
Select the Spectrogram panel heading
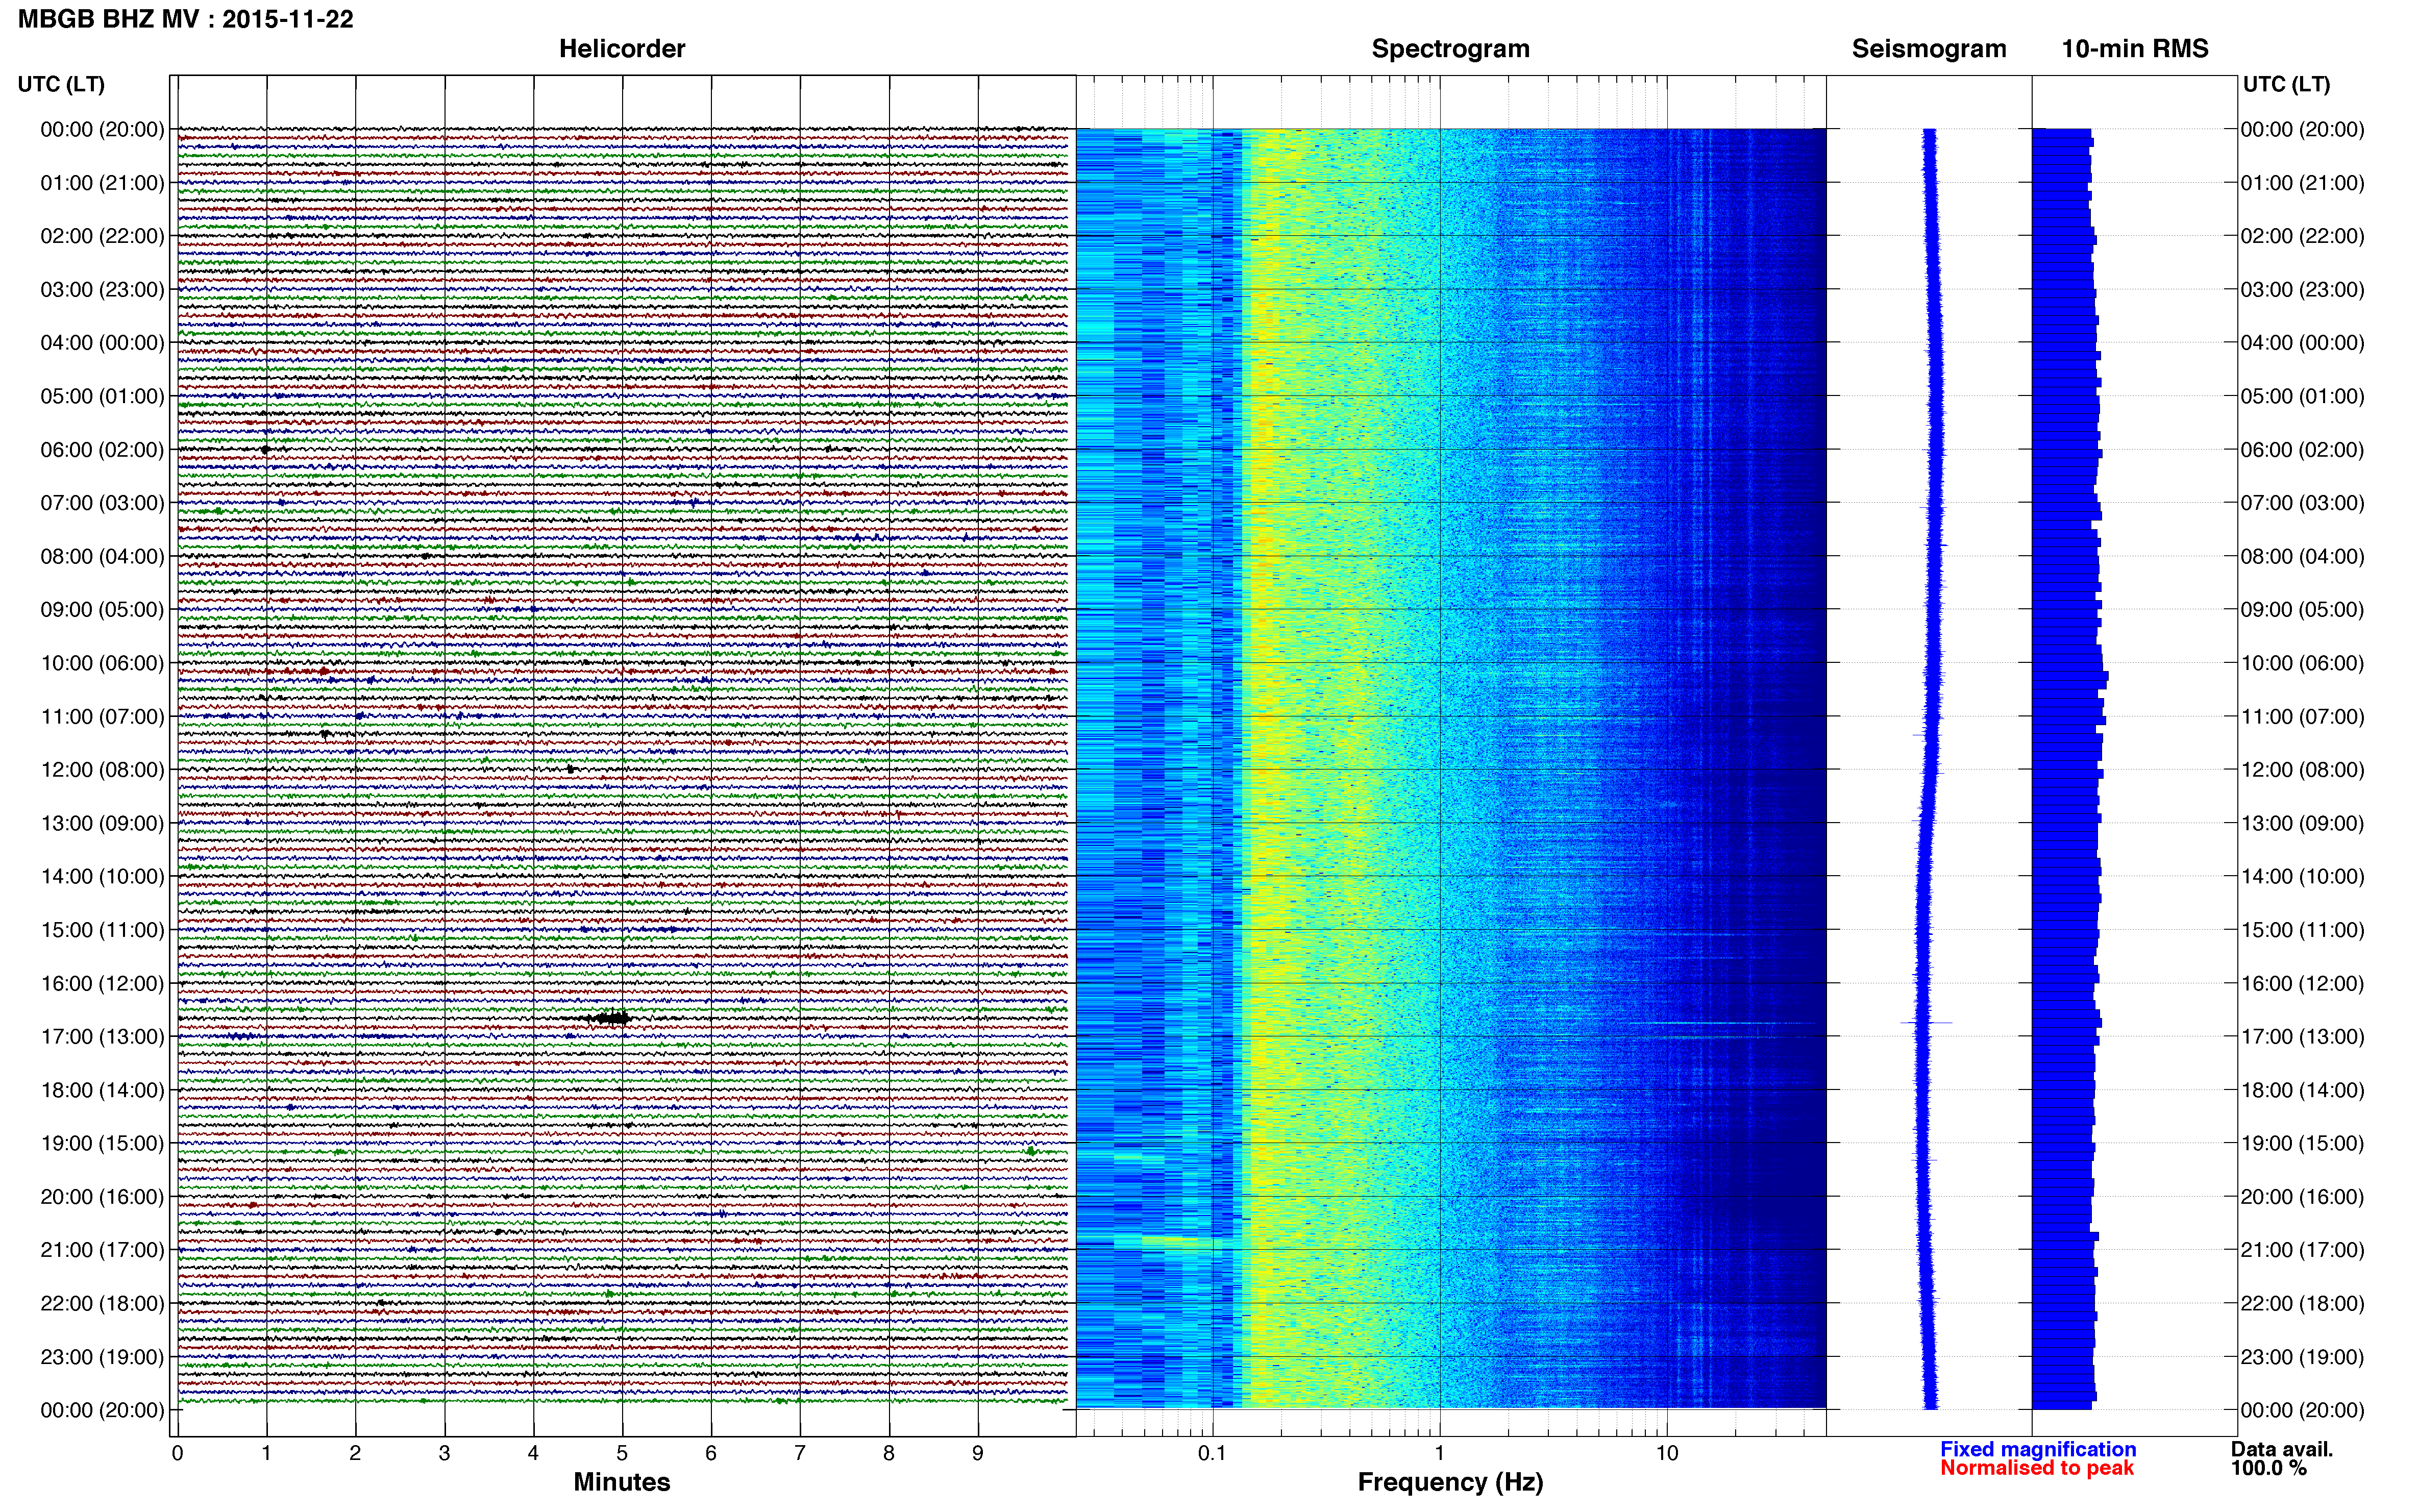[x=1450, y=49]
